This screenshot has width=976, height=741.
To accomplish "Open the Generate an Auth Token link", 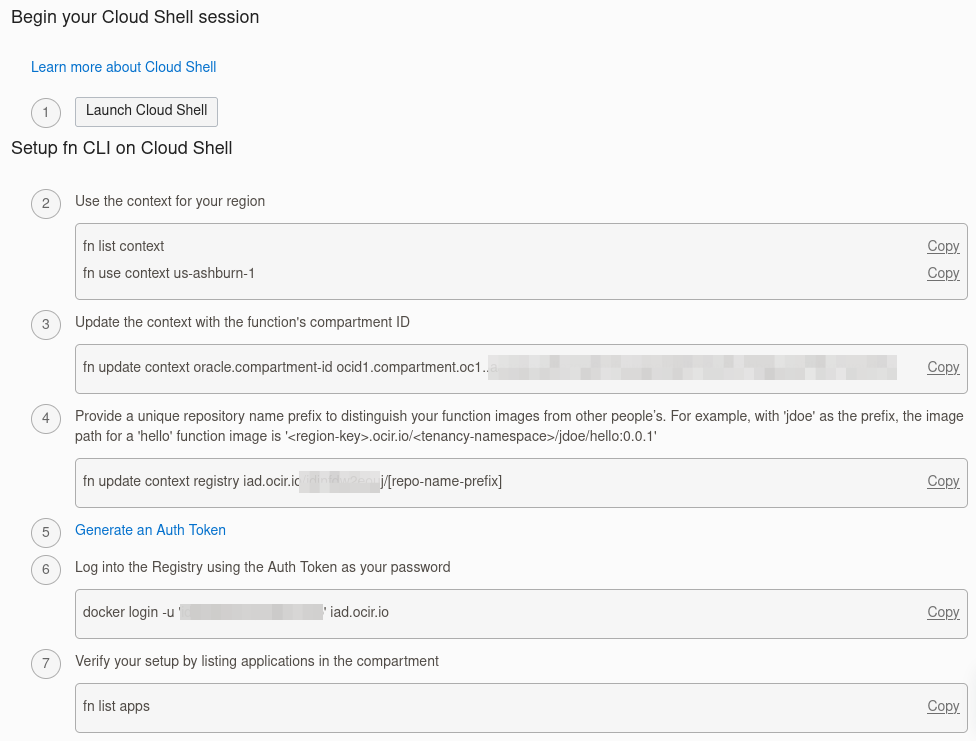I will tap(150, 530).
